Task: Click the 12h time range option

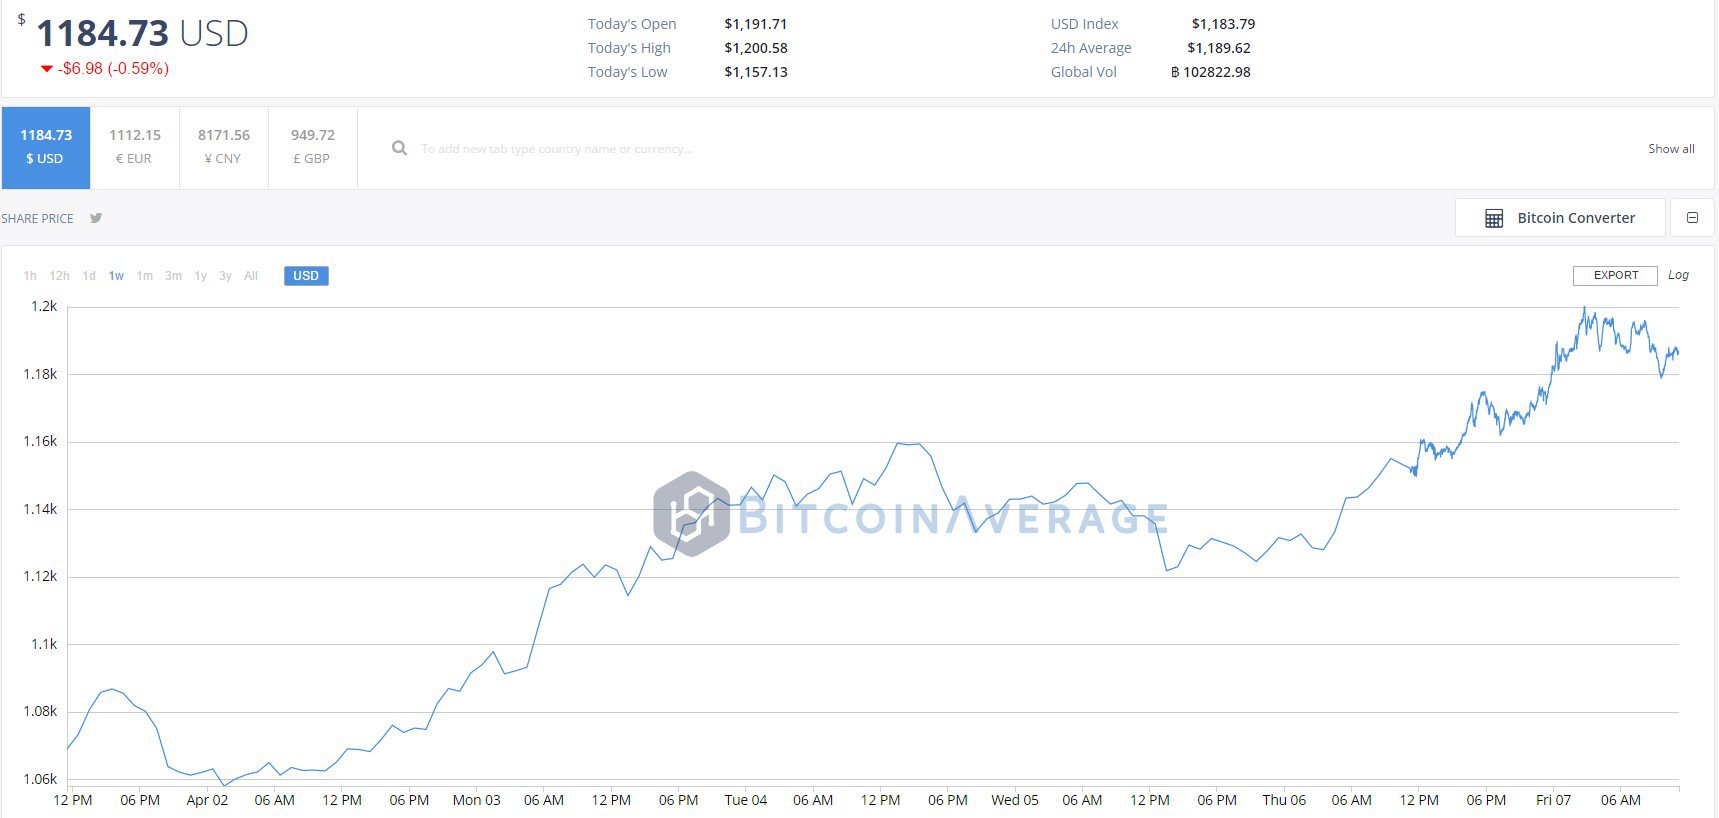Action: pos(59,276)
